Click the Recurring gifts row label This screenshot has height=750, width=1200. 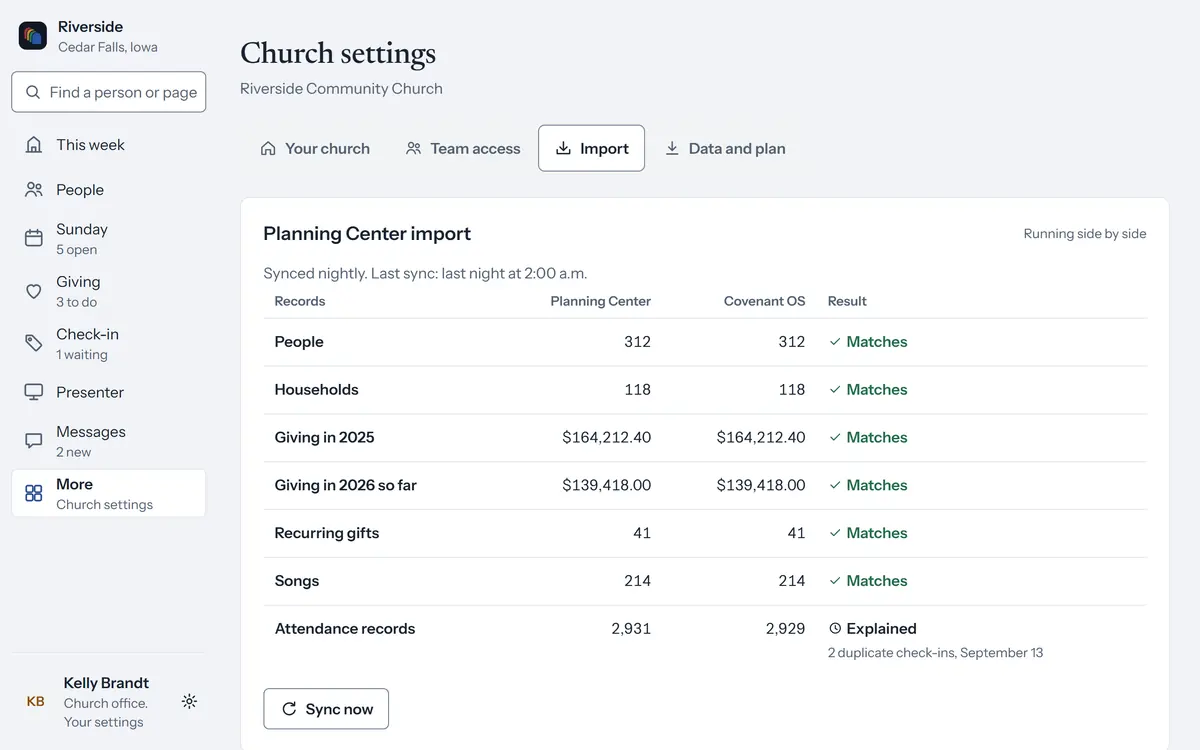(327, 533)
